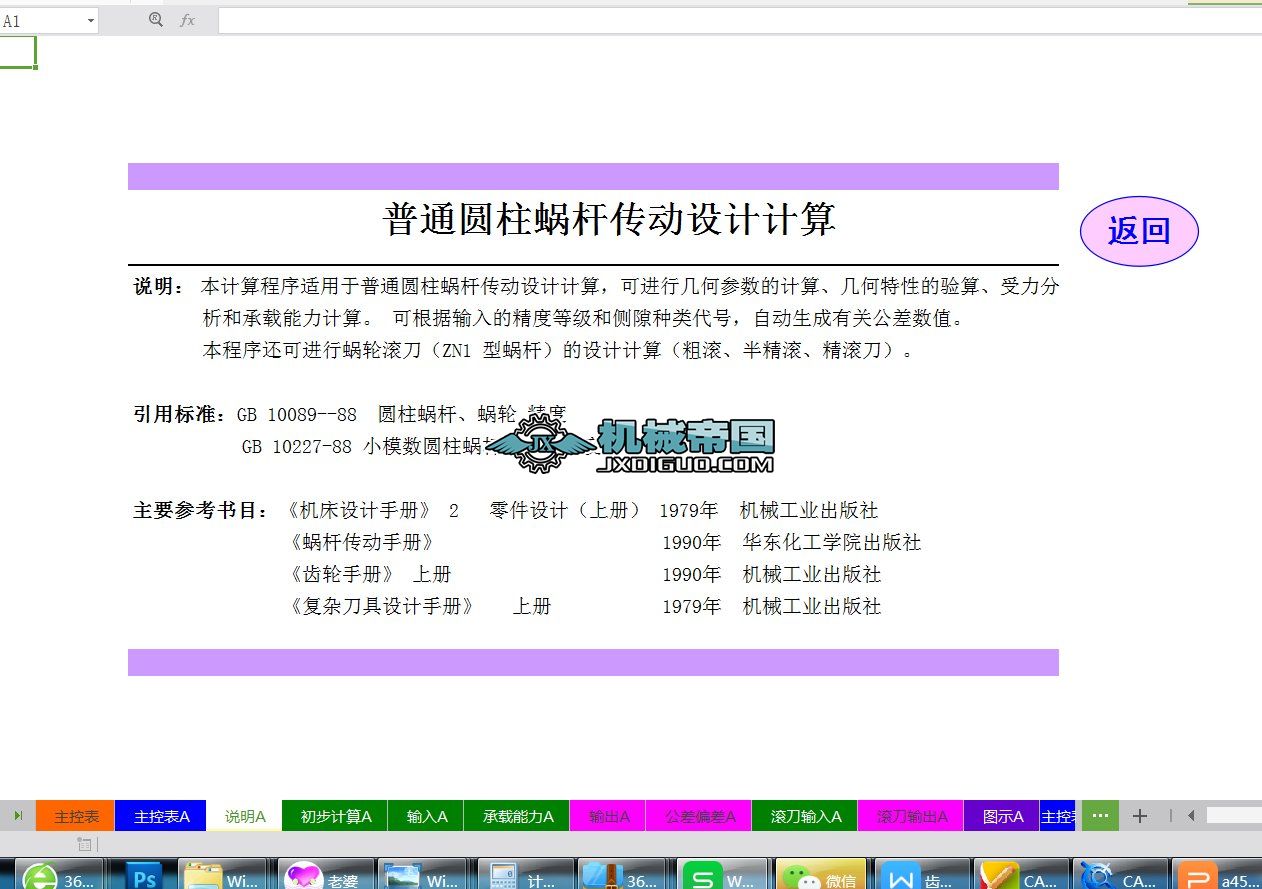Click the 《机床设计手册》 reference row
Image resolution: width=1262 pixels, height=889 pixels.
tap(580, 510)
